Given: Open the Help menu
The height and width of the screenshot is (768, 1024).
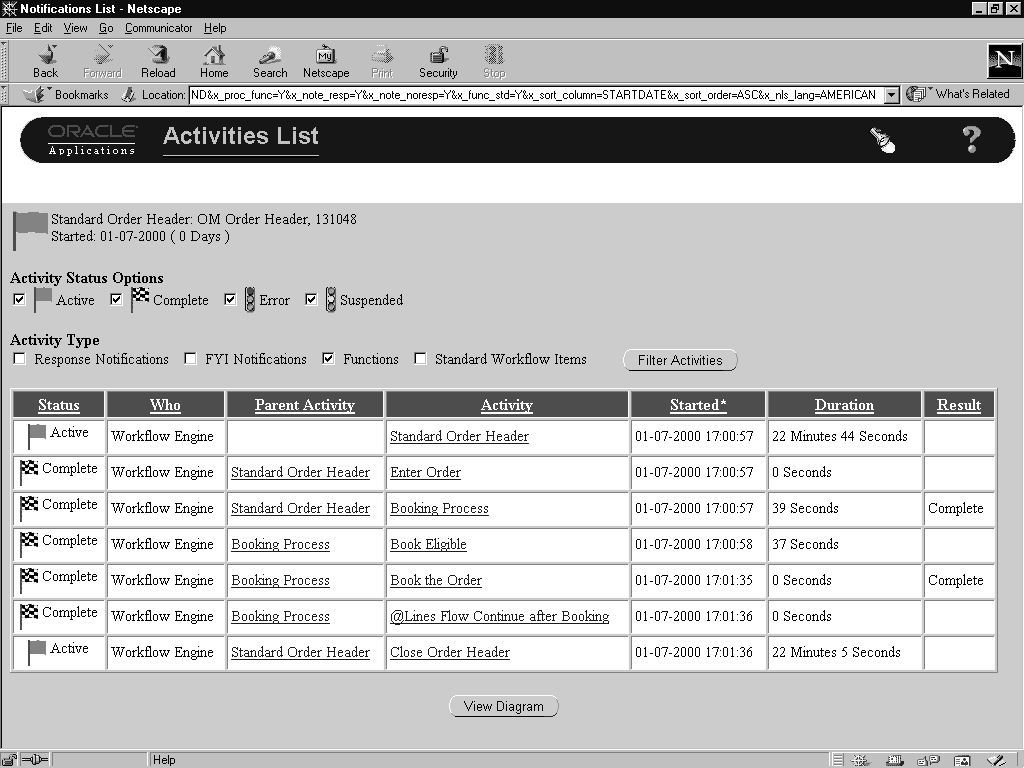Looking at the screenshot, I should tap(215, 28).
